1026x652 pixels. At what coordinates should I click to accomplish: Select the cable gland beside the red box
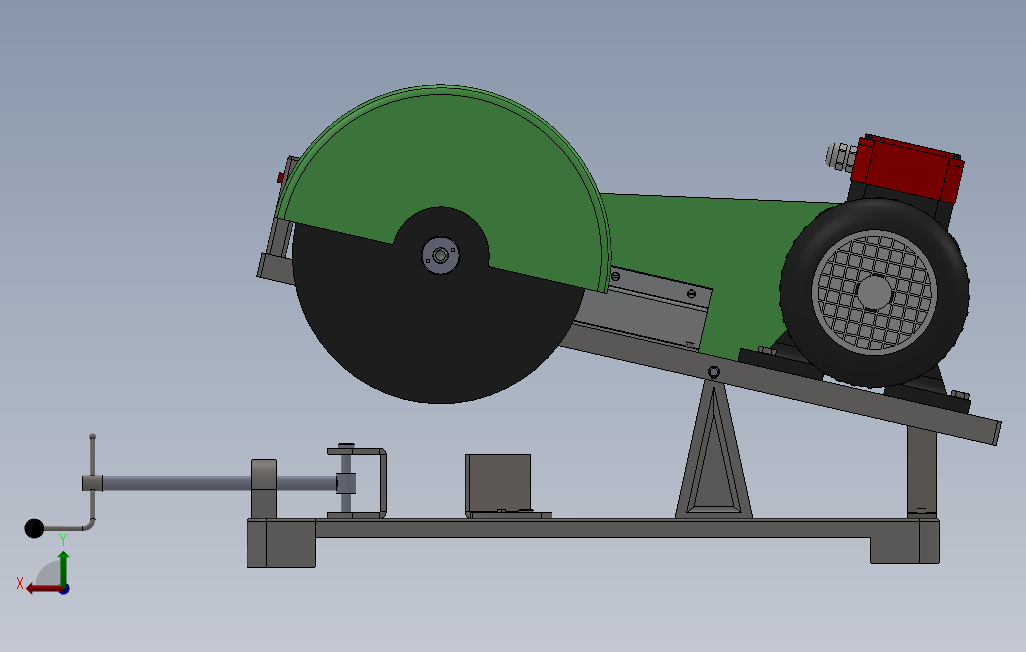(840, 158)
